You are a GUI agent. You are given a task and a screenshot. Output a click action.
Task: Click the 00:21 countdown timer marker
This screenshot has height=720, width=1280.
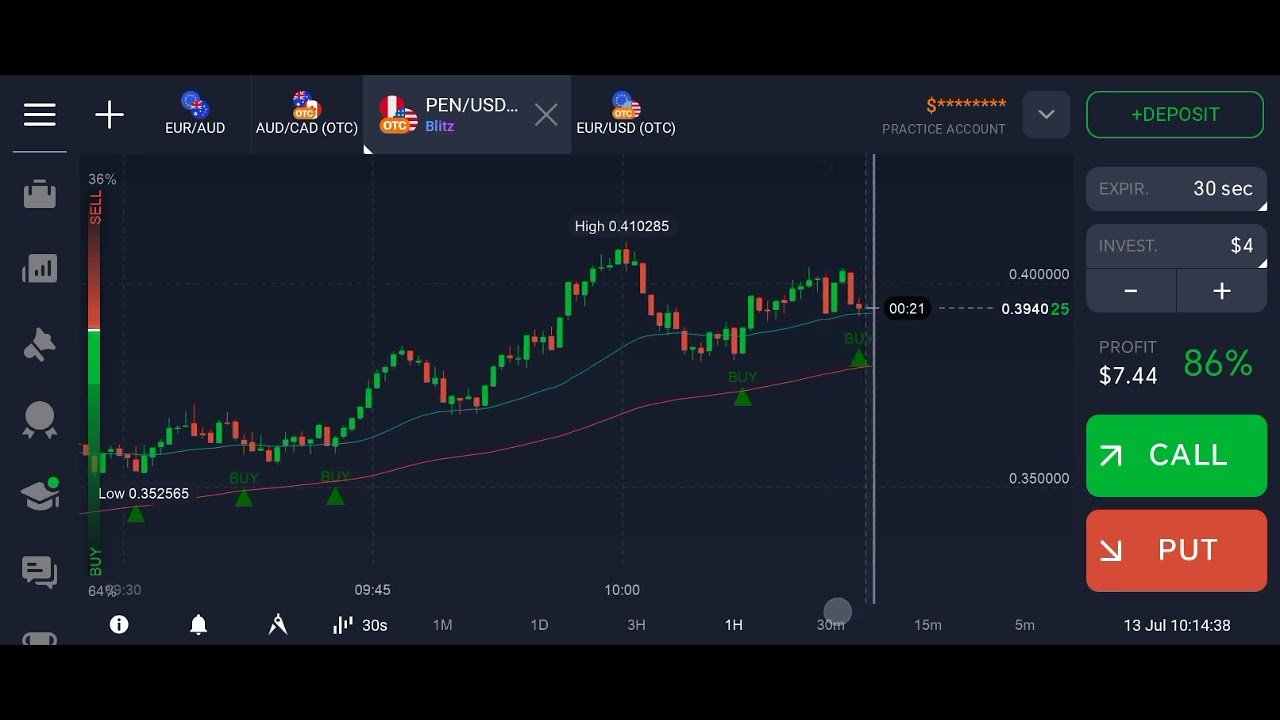coord(906,309)
